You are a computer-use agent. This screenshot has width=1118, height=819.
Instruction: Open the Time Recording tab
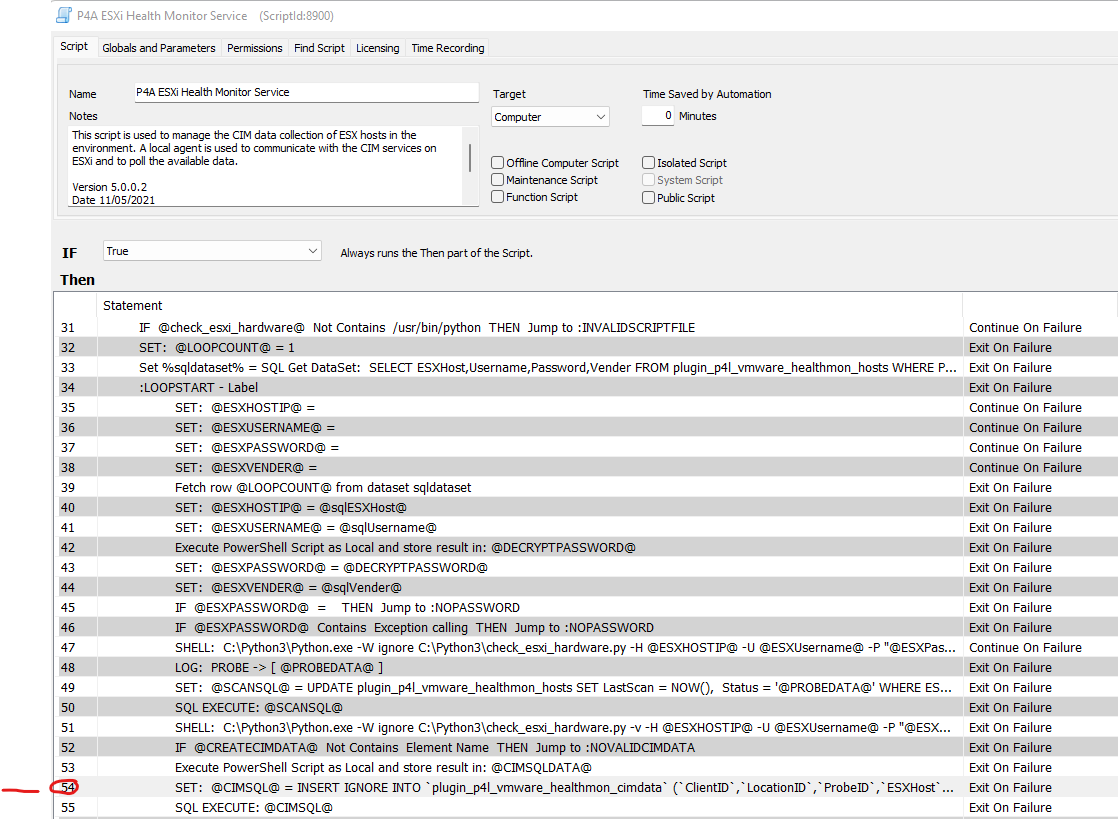point(447,48)
